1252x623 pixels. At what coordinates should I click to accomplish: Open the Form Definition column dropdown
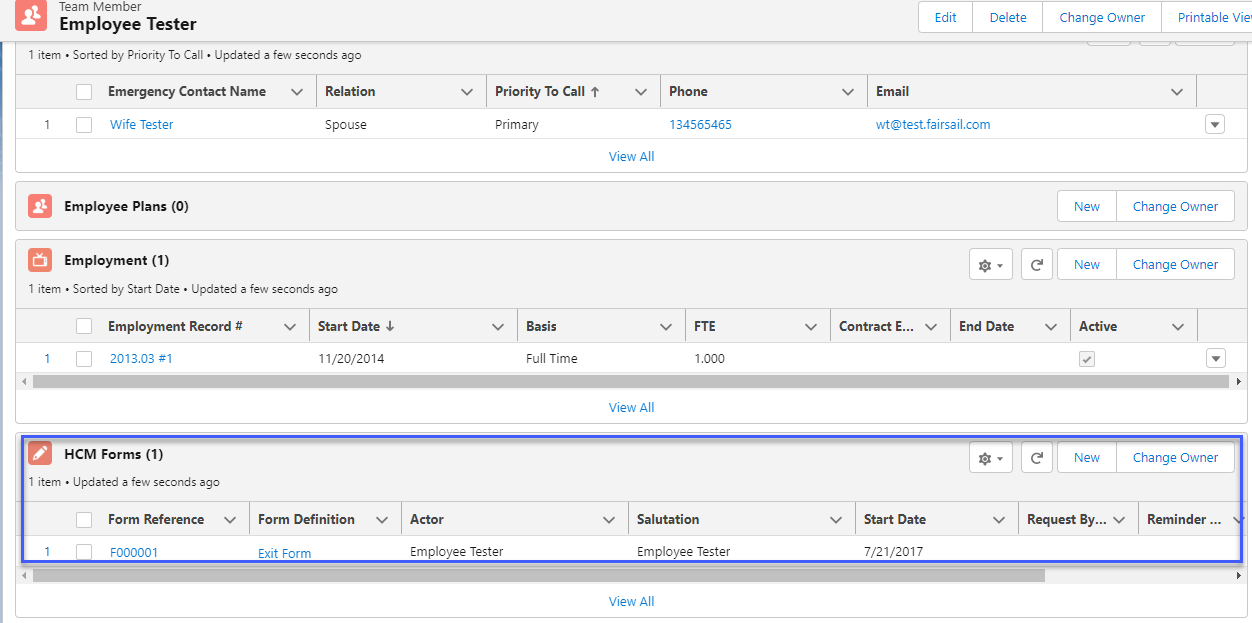[x=381, y=520]
